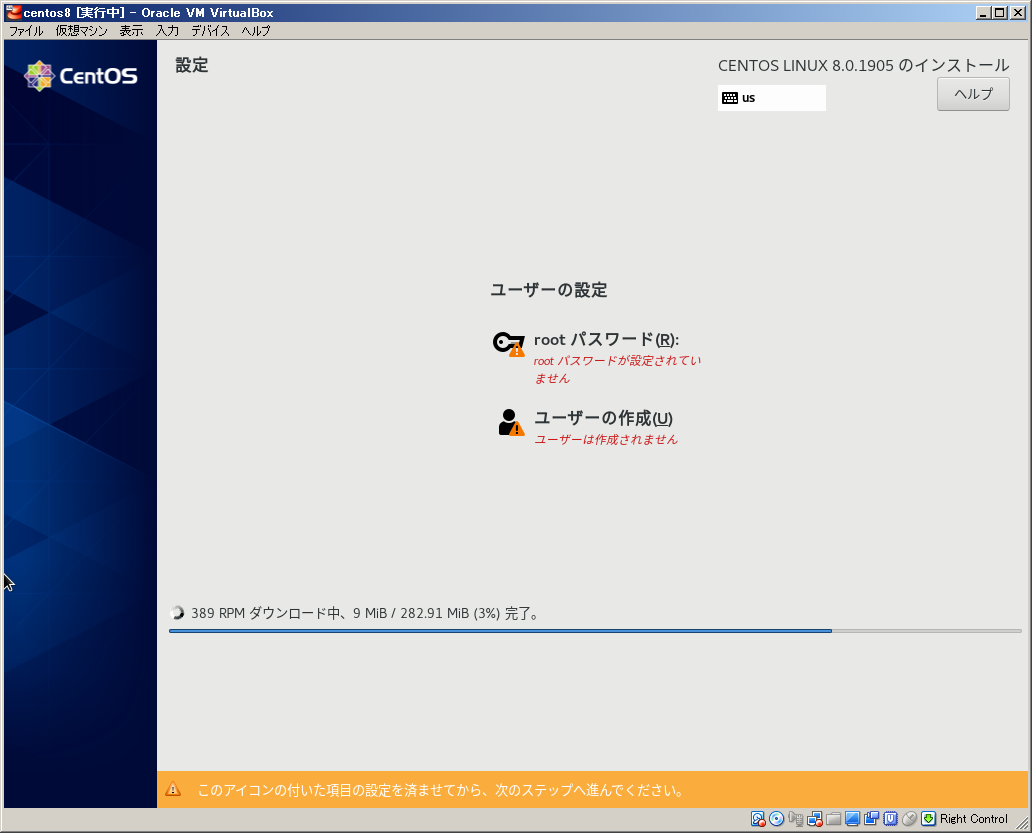Click the VirtualBox title bar app icon
This screenshot has width=1032, height=833.
tap(13, 12)
